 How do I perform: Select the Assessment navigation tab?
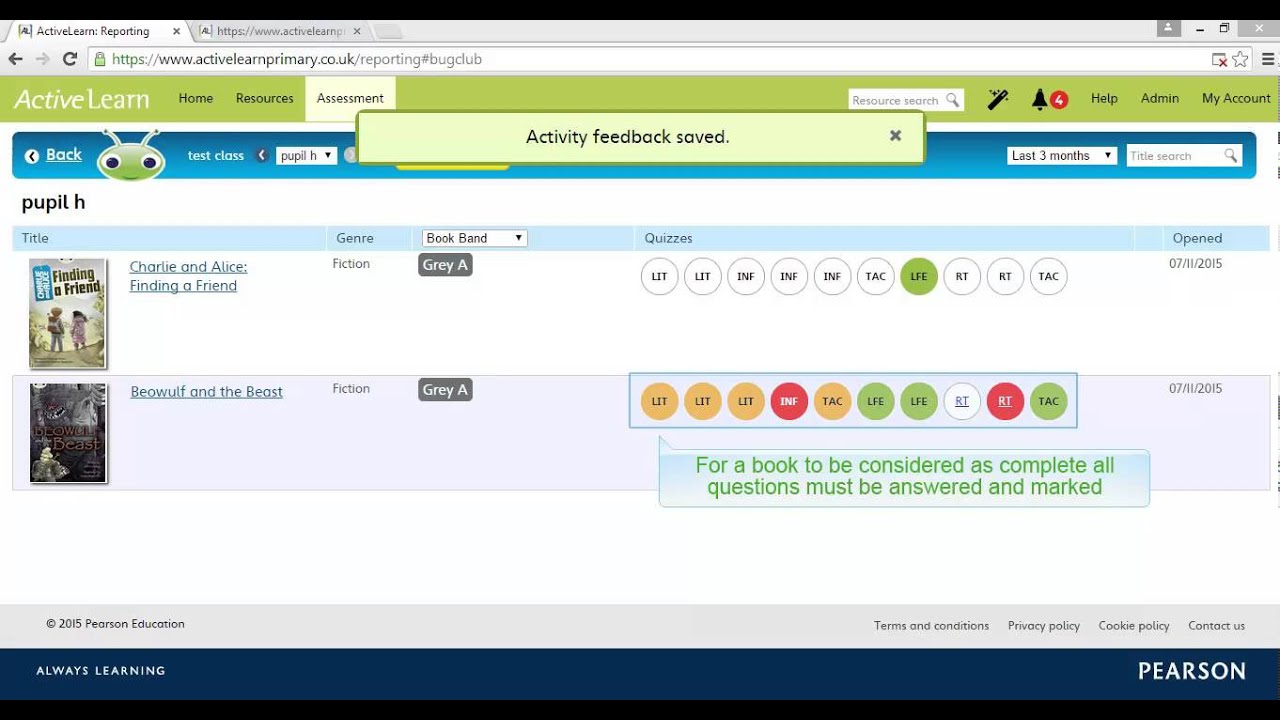click(350, 98)
